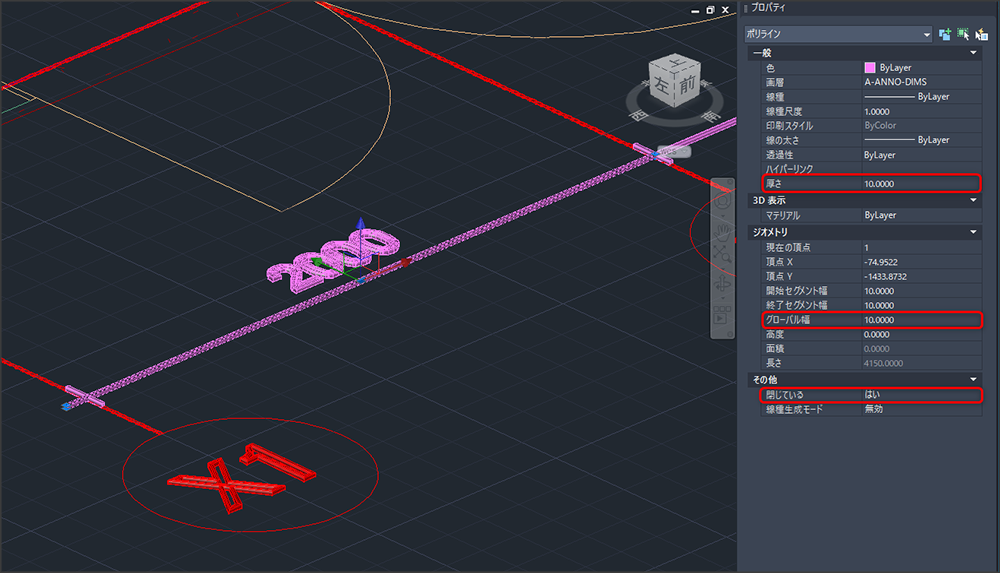Click the Select Objects icon in Properties
The height and width of the screenshot is (573, 1000).
tap(963, 34)
